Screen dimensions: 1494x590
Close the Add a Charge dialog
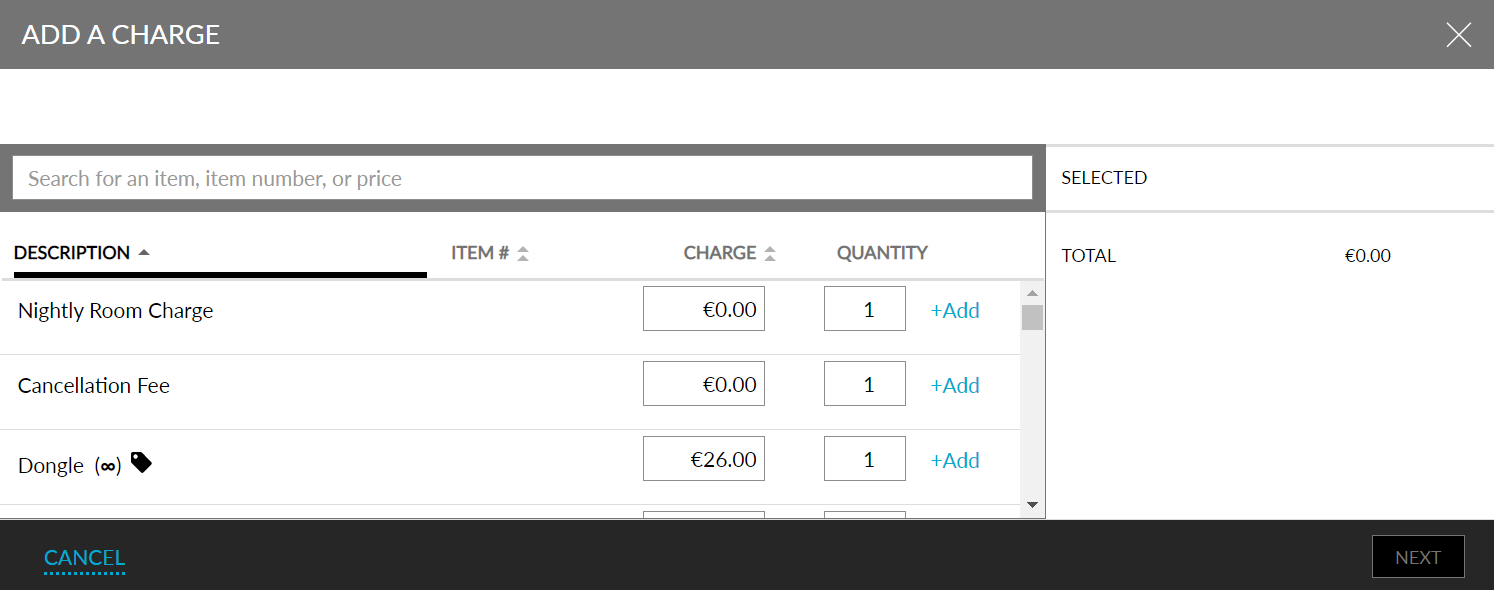click(1459, 35)
